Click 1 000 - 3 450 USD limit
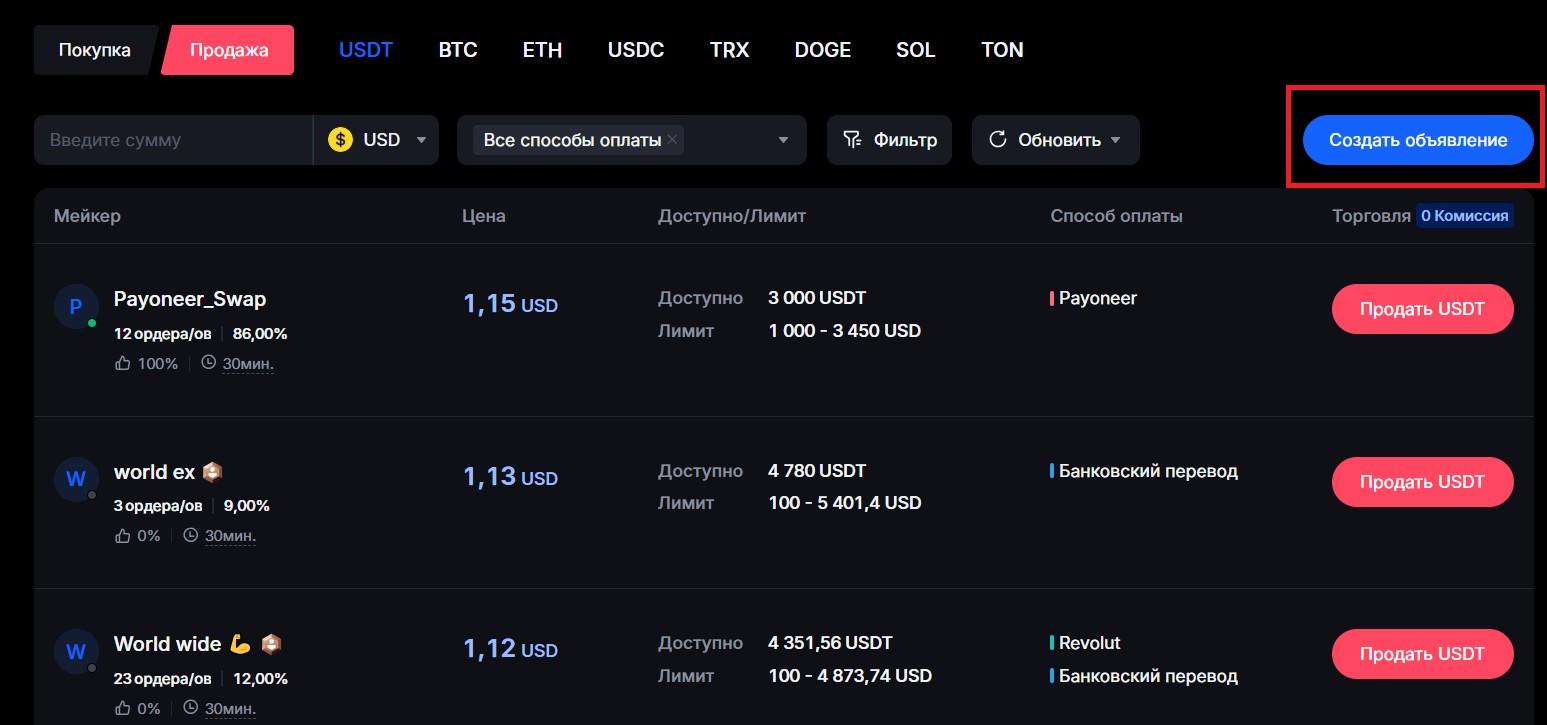 point(844,330)
